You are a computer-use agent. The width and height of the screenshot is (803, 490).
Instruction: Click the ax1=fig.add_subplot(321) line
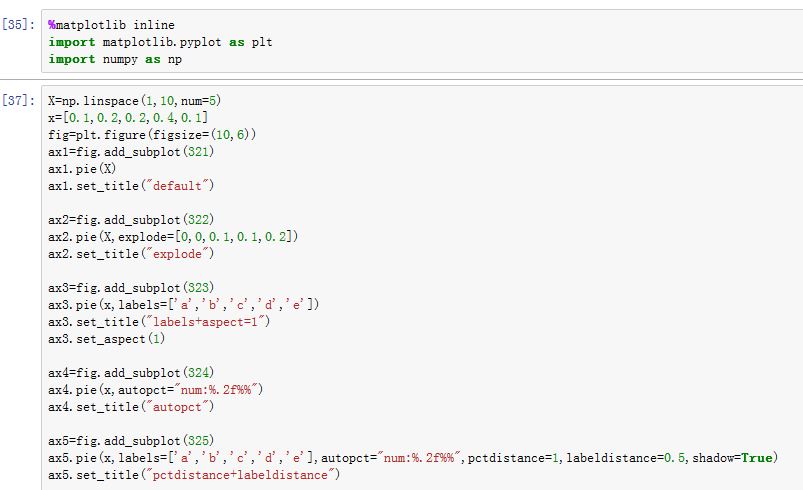click(x=131, y=152)
